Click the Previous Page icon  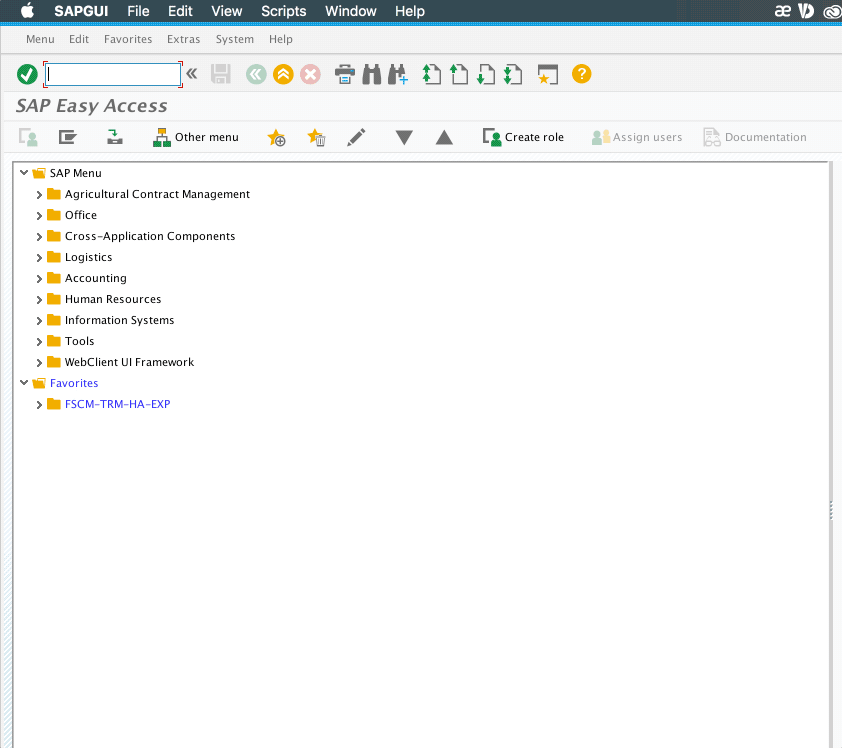pos(459,74)
